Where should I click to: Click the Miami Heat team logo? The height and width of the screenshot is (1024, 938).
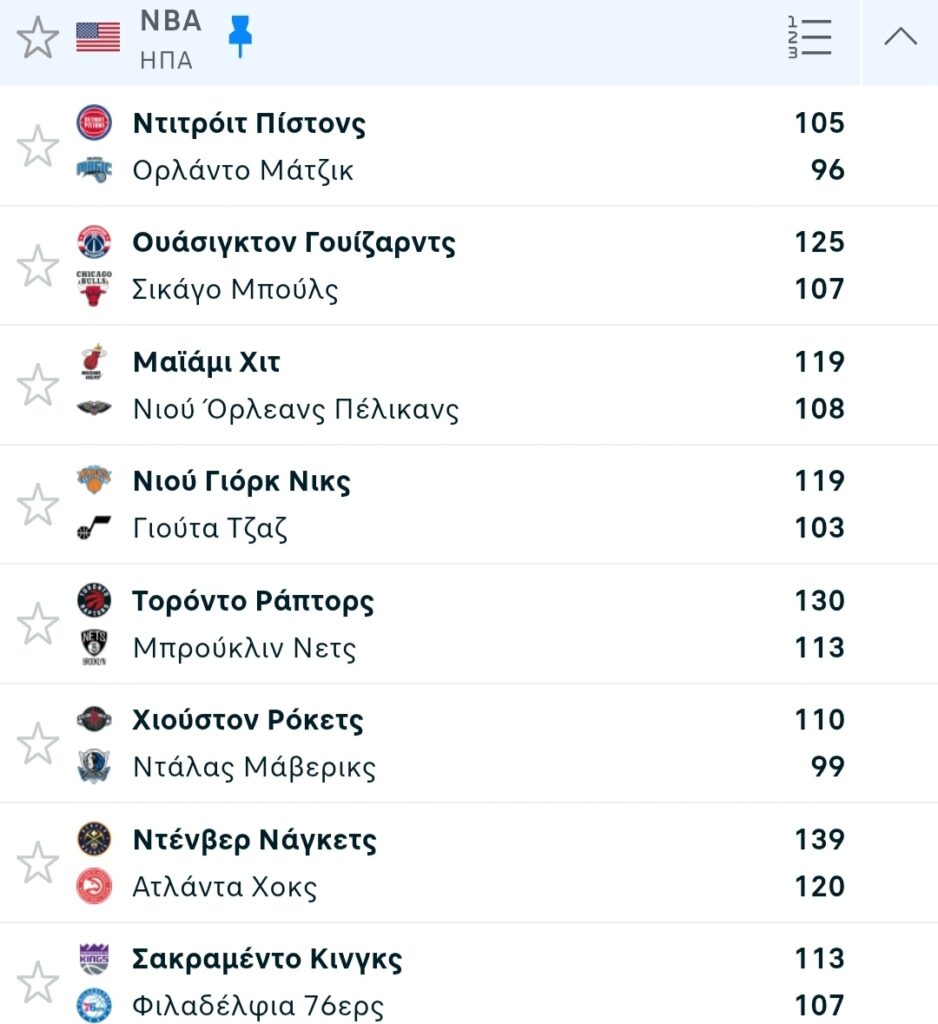point(94,362)
